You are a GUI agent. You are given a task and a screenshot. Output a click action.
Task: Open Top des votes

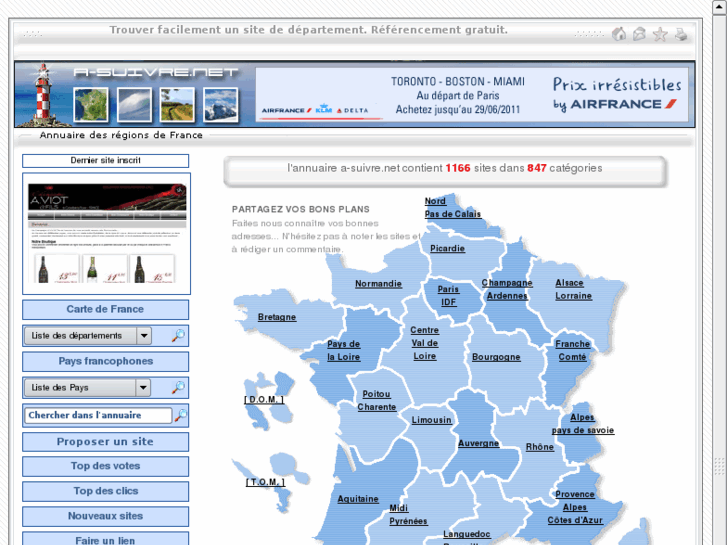pyautogui.click(x=106, y=466)
